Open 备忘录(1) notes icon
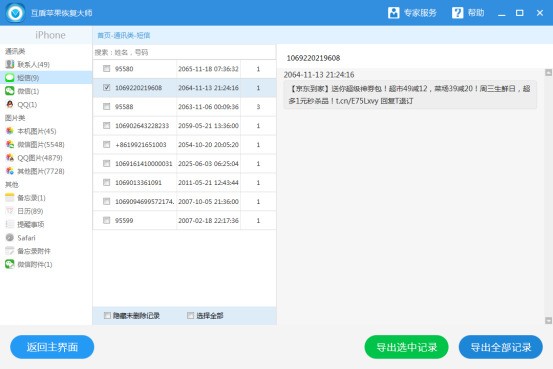Viewport: 553px width, 369px height. point(10,198)
